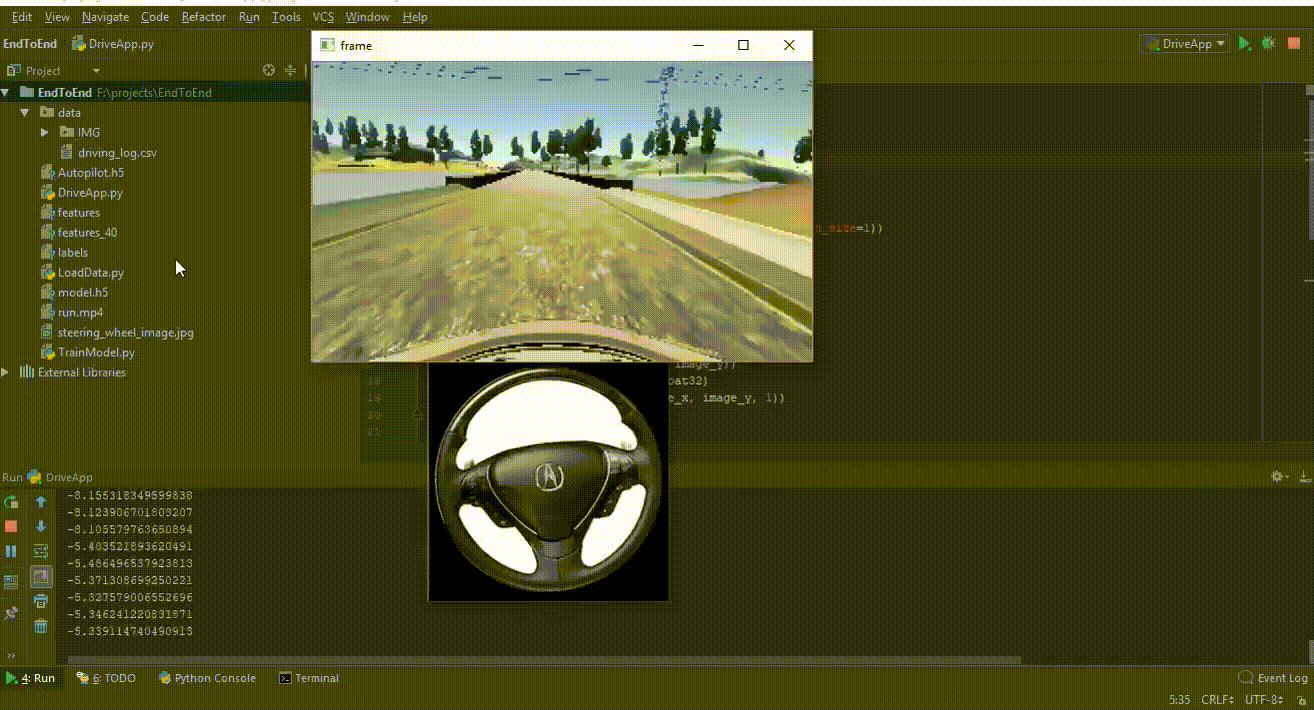Image resolution: width=1314 pixels, height=710 pixels.
Task: Print console output using the printer icon
Action: pos(41,601)
